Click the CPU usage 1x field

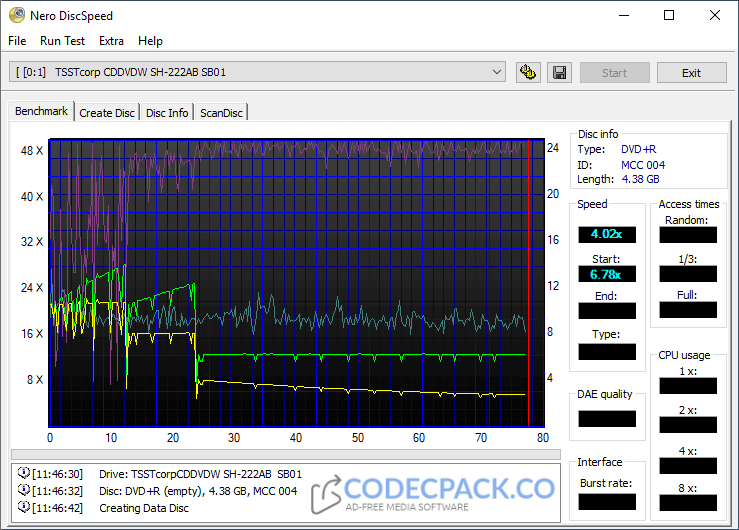[688, 386]
